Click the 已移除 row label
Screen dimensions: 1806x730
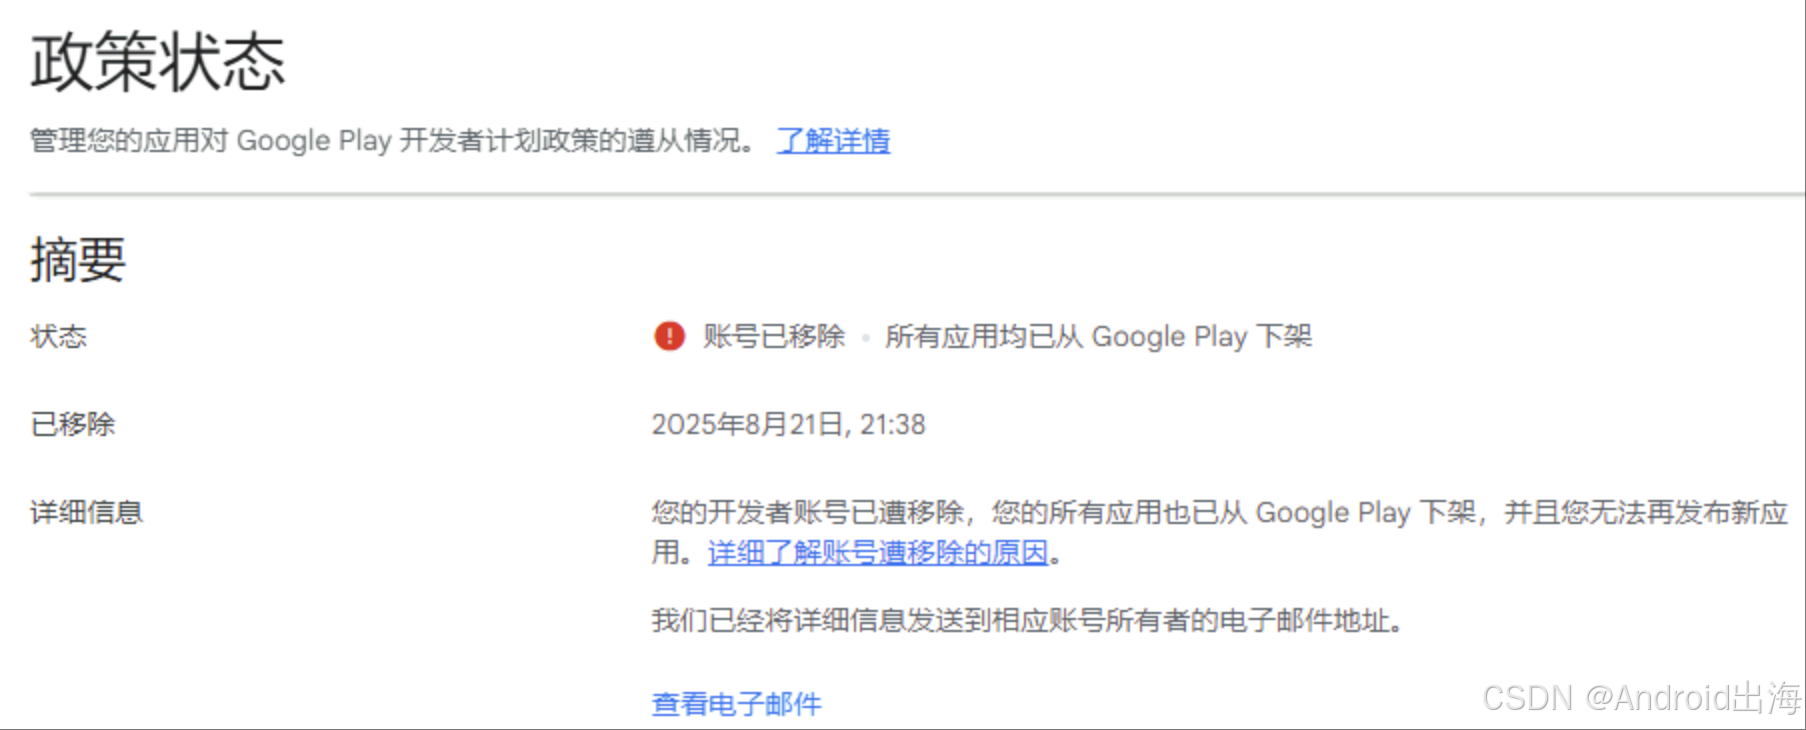pos(73,425)
